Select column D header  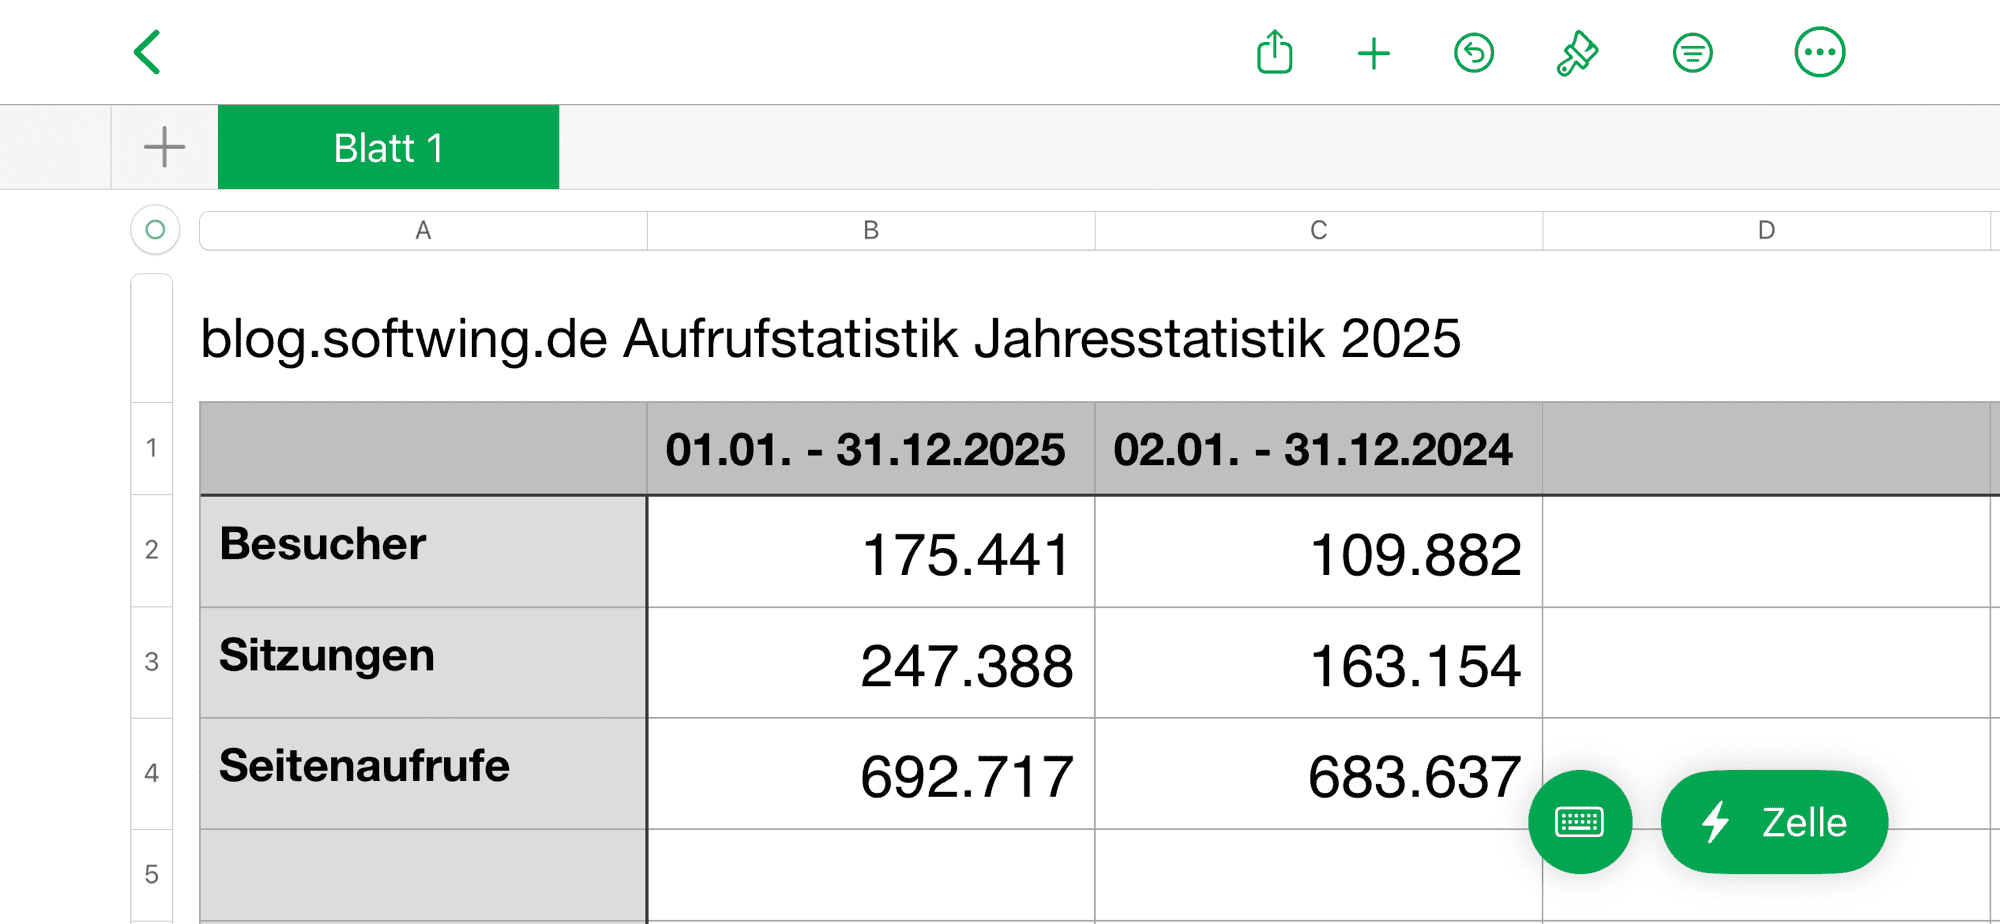tap(1767, 230)
